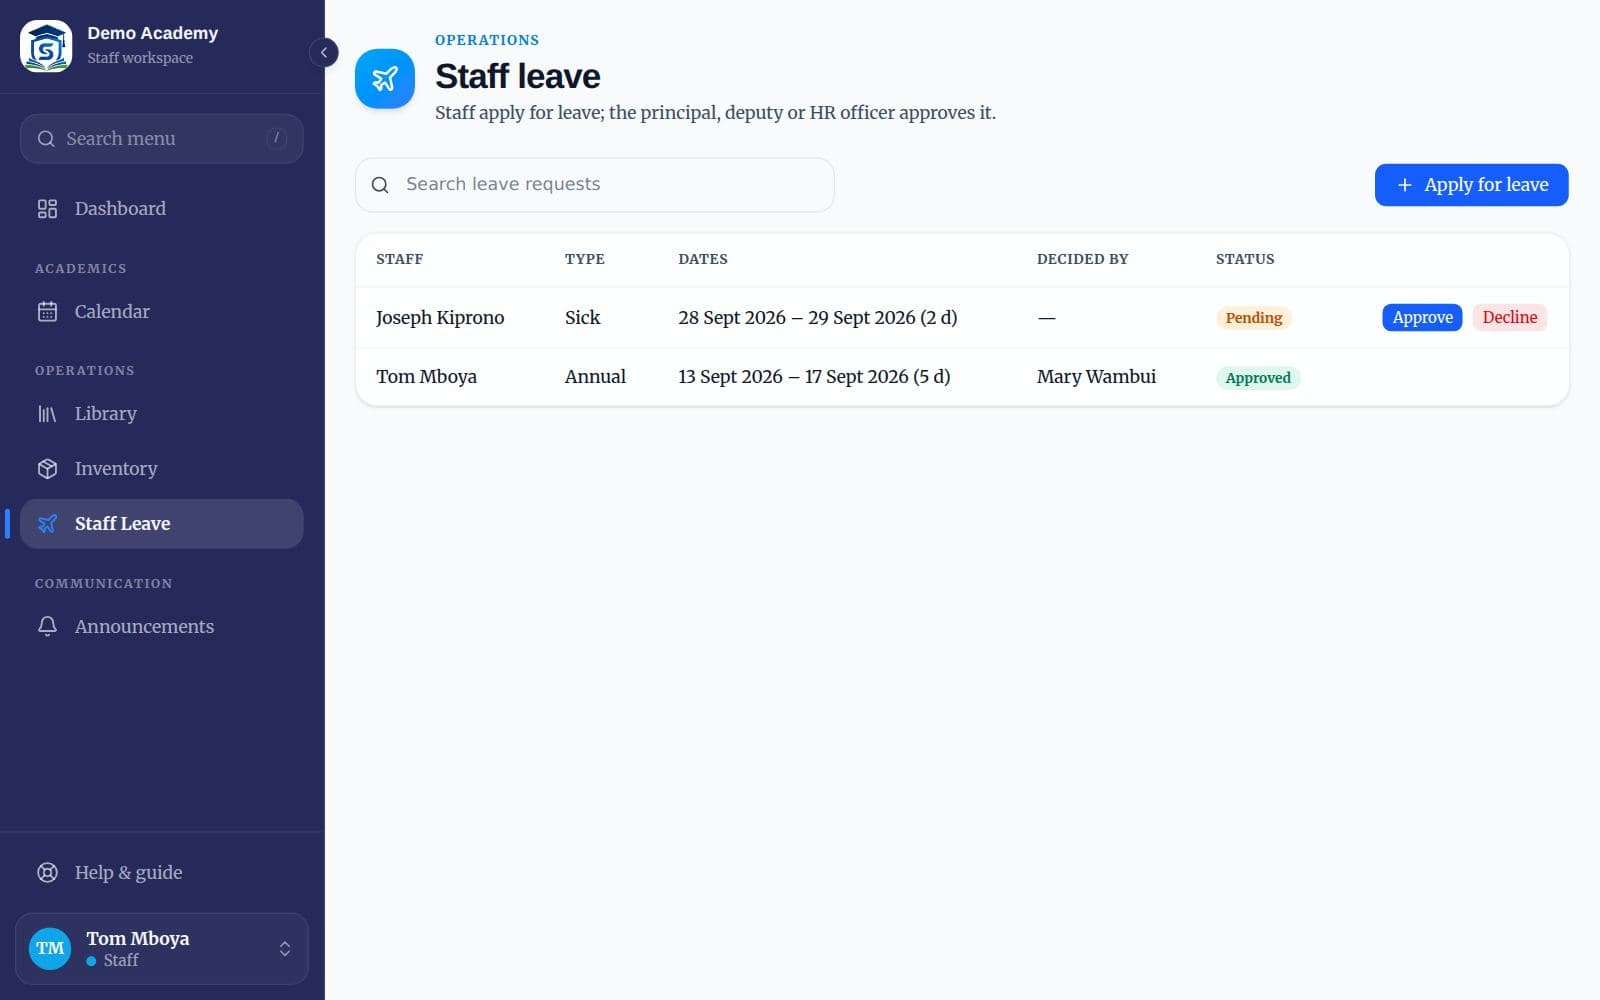Click the Approved status badge
1600x1000 pixels.
click(x=1258, y=378)
